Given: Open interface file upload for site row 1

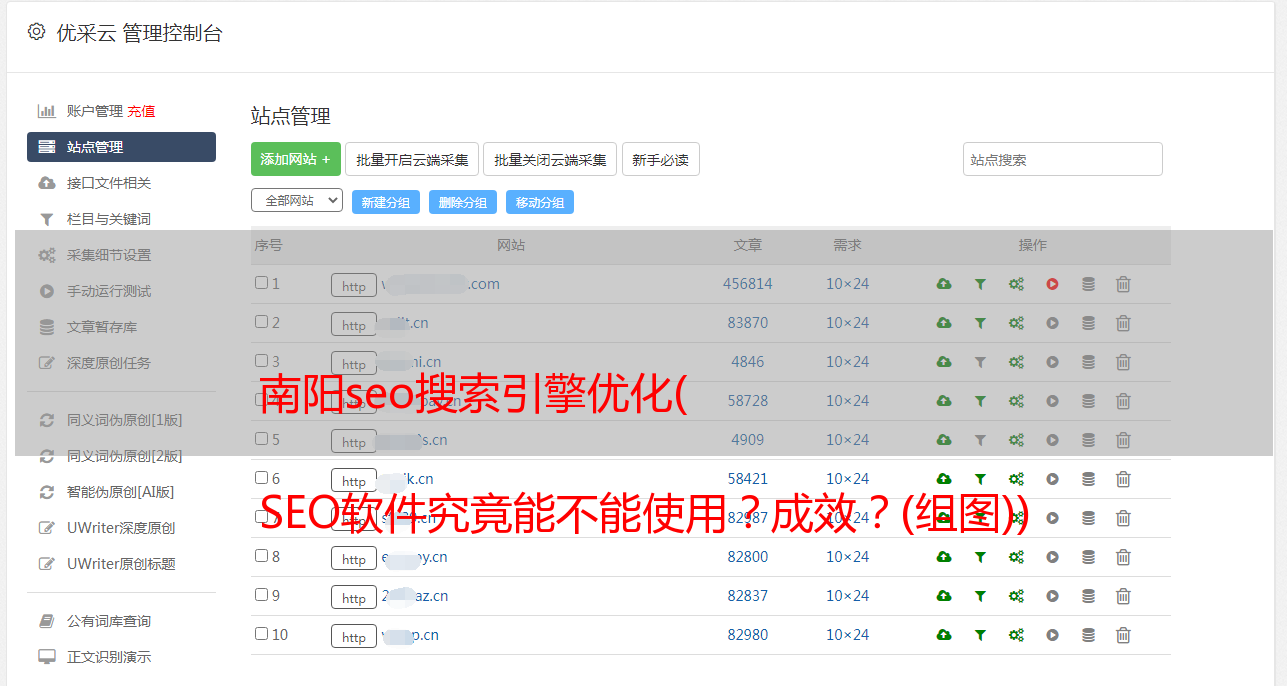Looking at the screenshot, I should pos(944,284).
